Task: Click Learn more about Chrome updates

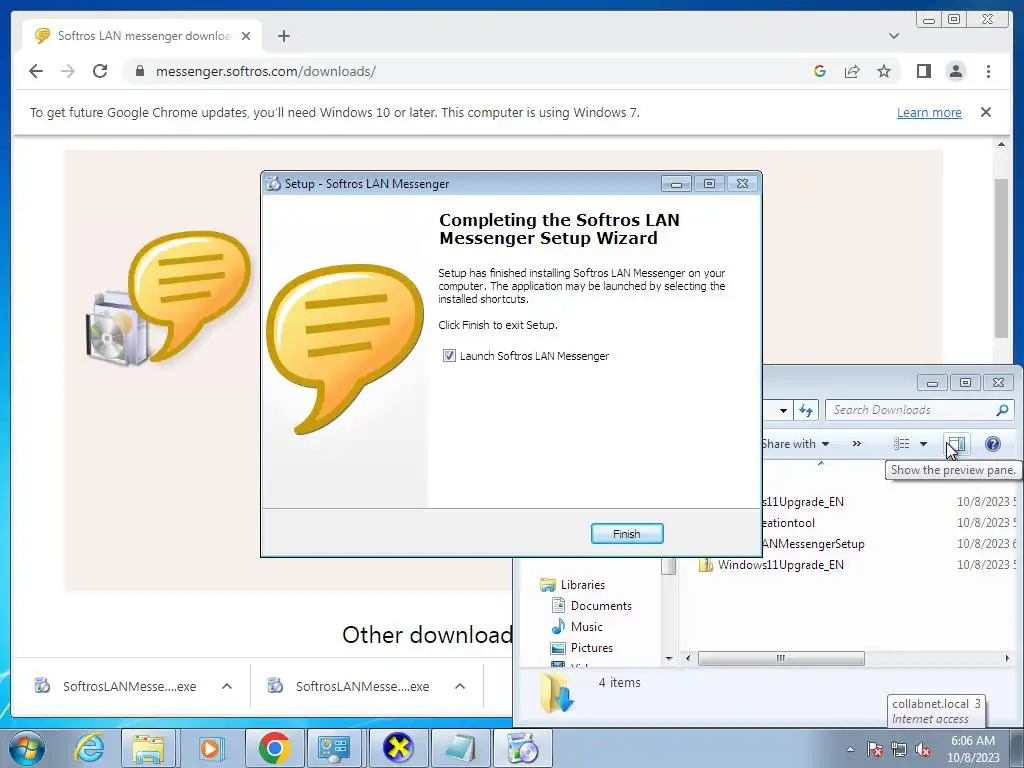Action: [x=929, y=112]
